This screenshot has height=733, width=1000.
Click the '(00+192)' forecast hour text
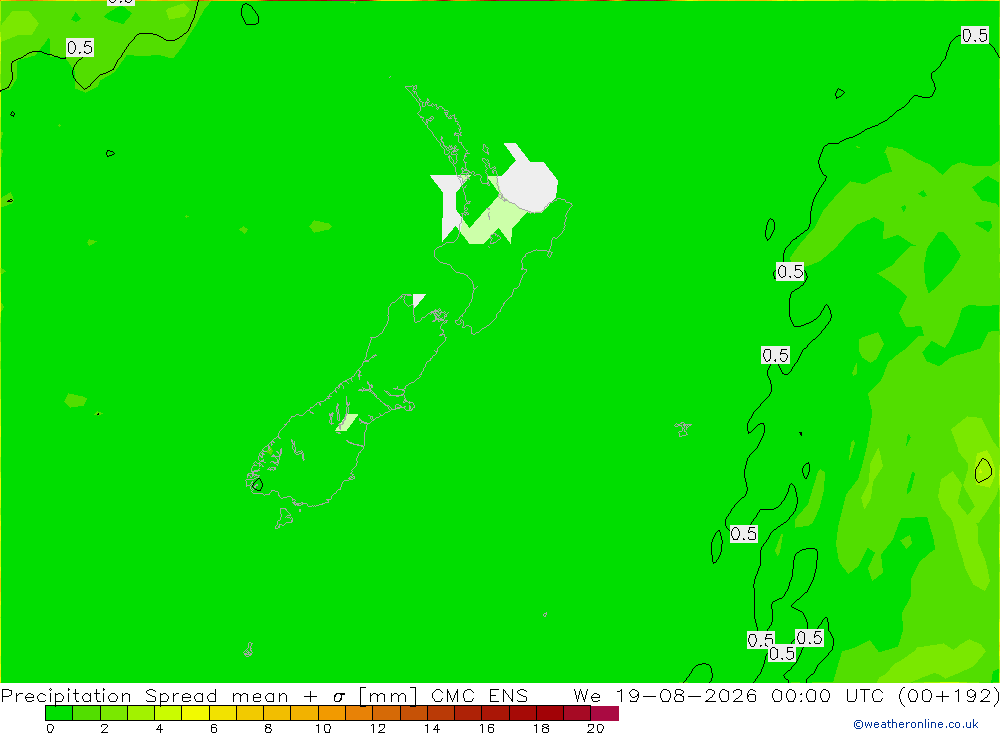[x=948, y=695]
